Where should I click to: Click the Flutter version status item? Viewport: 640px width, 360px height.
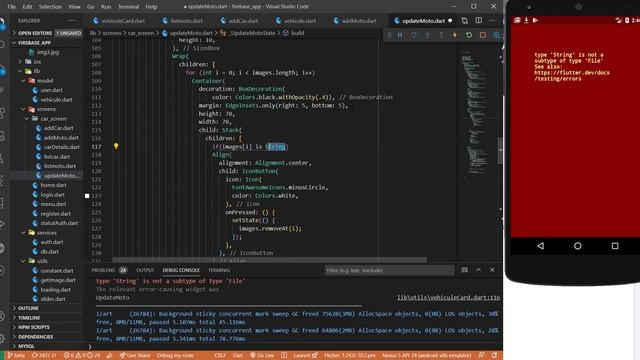point(349,356)
